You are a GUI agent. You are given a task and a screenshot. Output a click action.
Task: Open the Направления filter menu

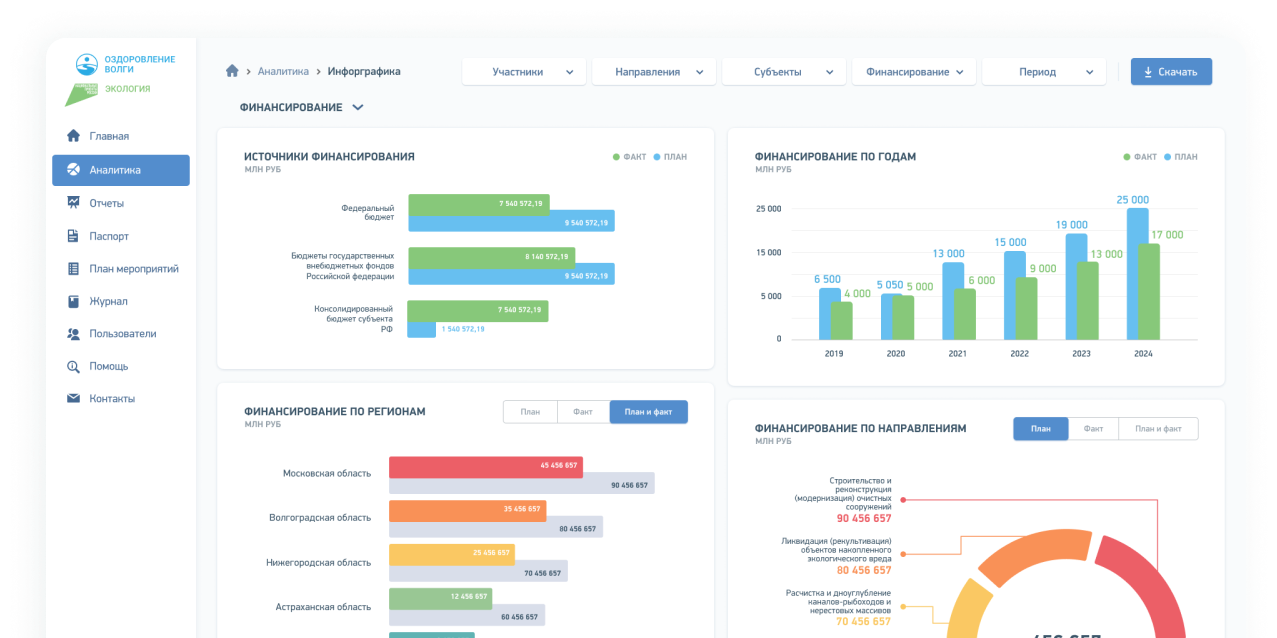(x=653, y=72)
